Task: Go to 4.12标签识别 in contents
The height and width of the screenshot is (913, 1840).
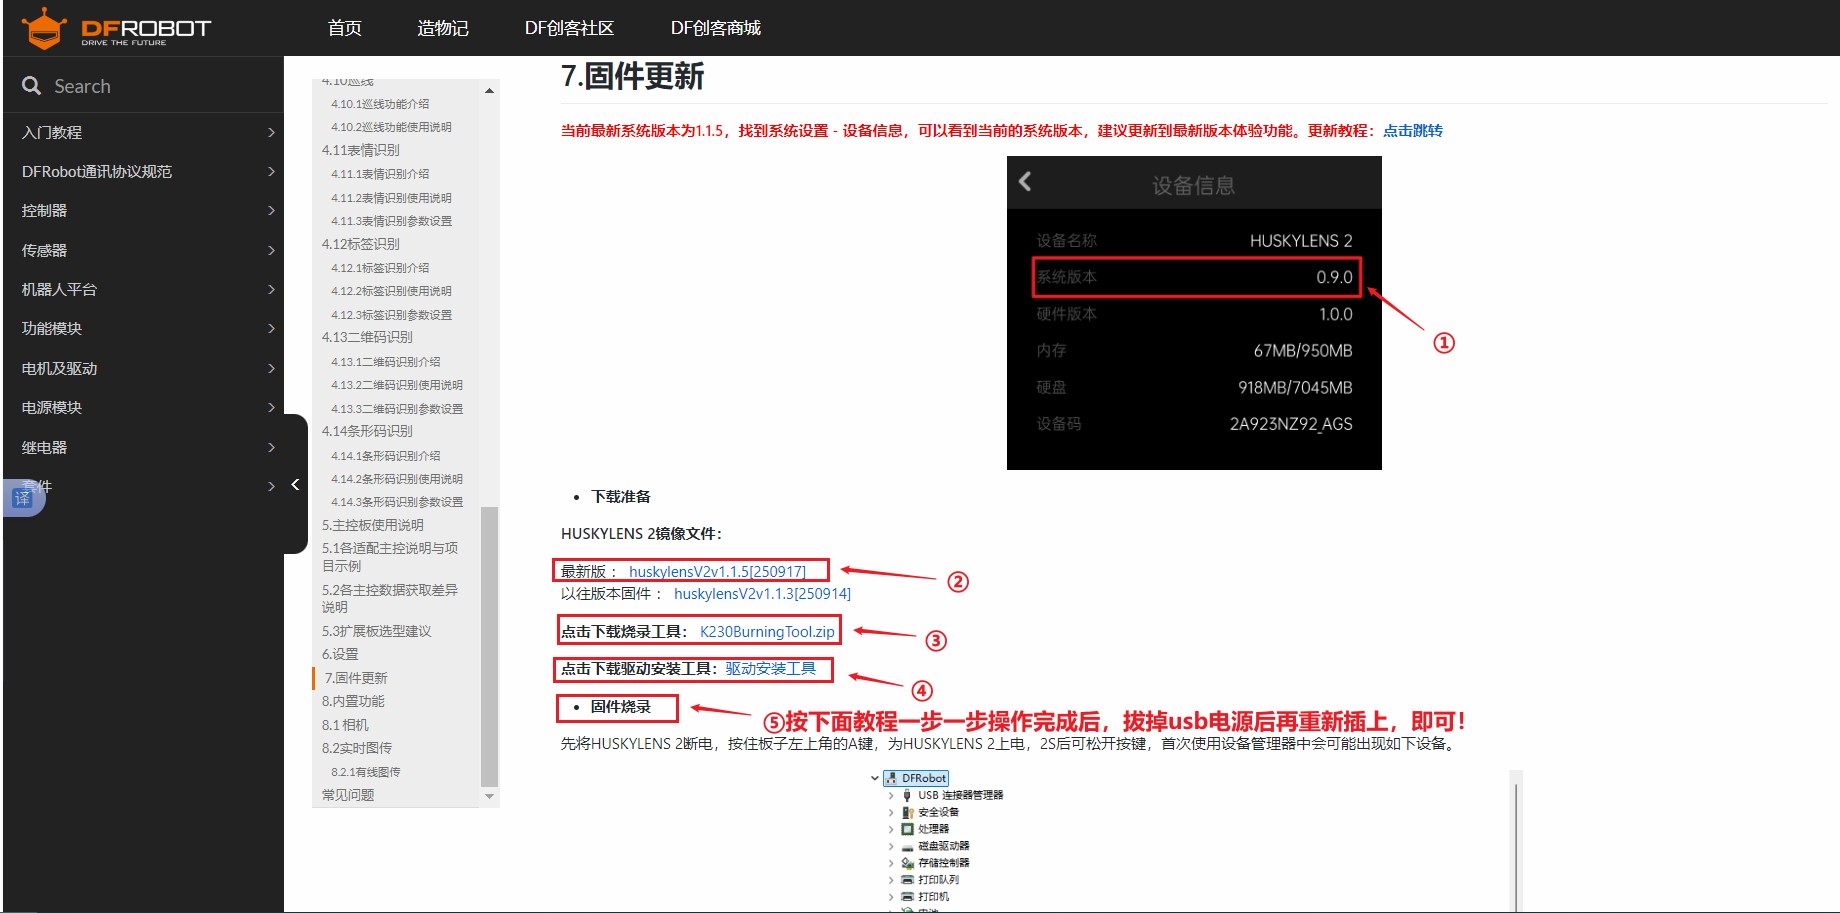Action: pyautogui.click(x=360, y=244)
